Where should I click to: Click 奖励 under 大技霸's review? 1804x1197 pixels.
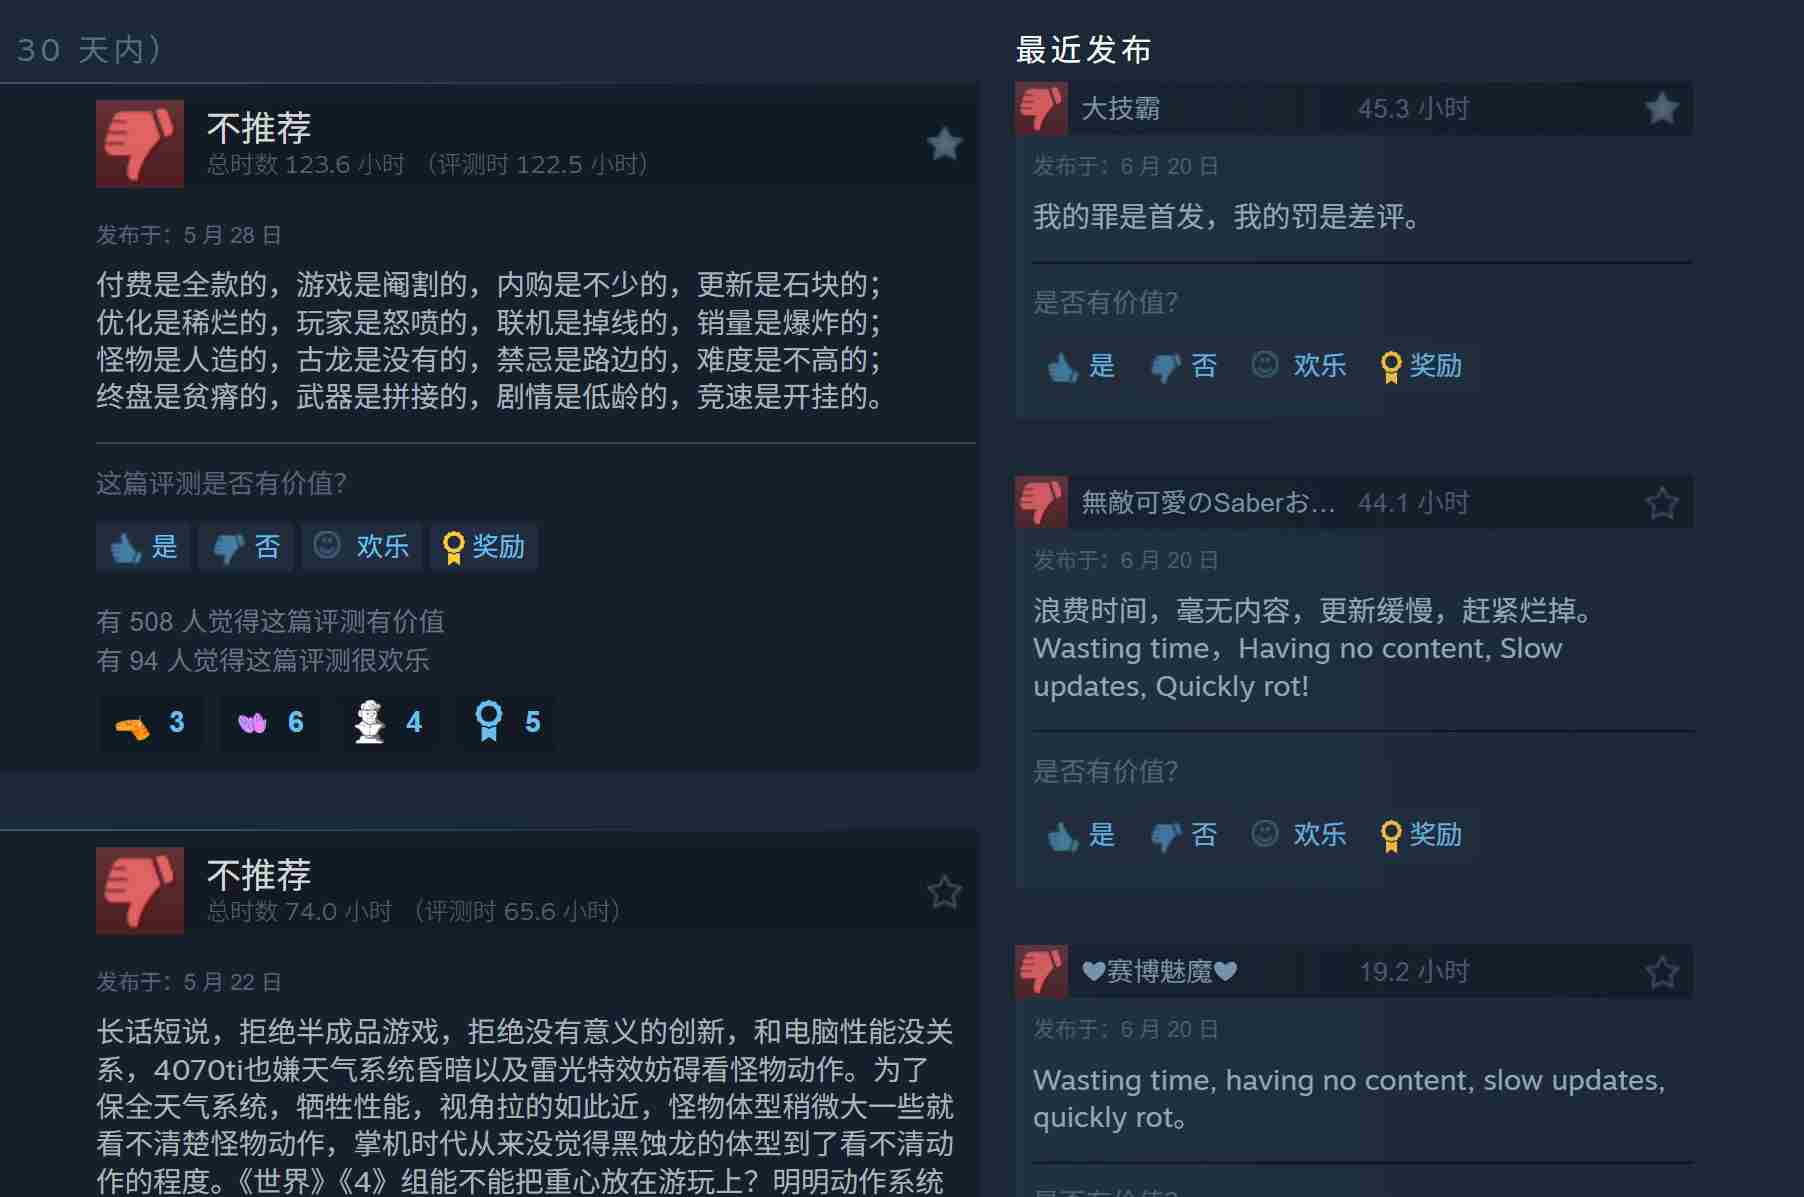coord(1421,366)
